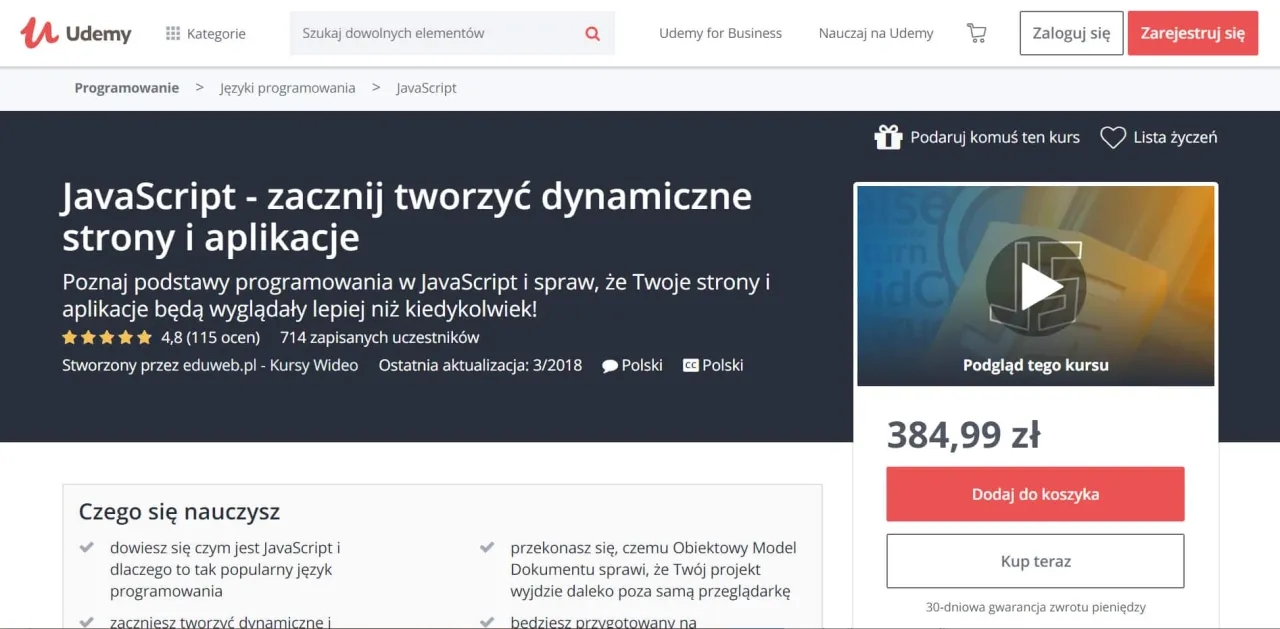This screenshot has height=629, width=1280.
Task: Click the 'Zaloguj się' button
Action: [x=1070, y=33]
